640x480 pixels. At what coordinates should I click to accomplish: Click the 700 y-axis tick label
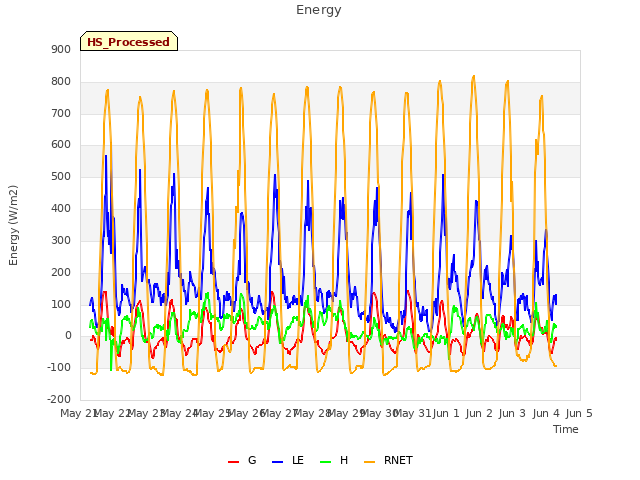(x=61, y=113)
